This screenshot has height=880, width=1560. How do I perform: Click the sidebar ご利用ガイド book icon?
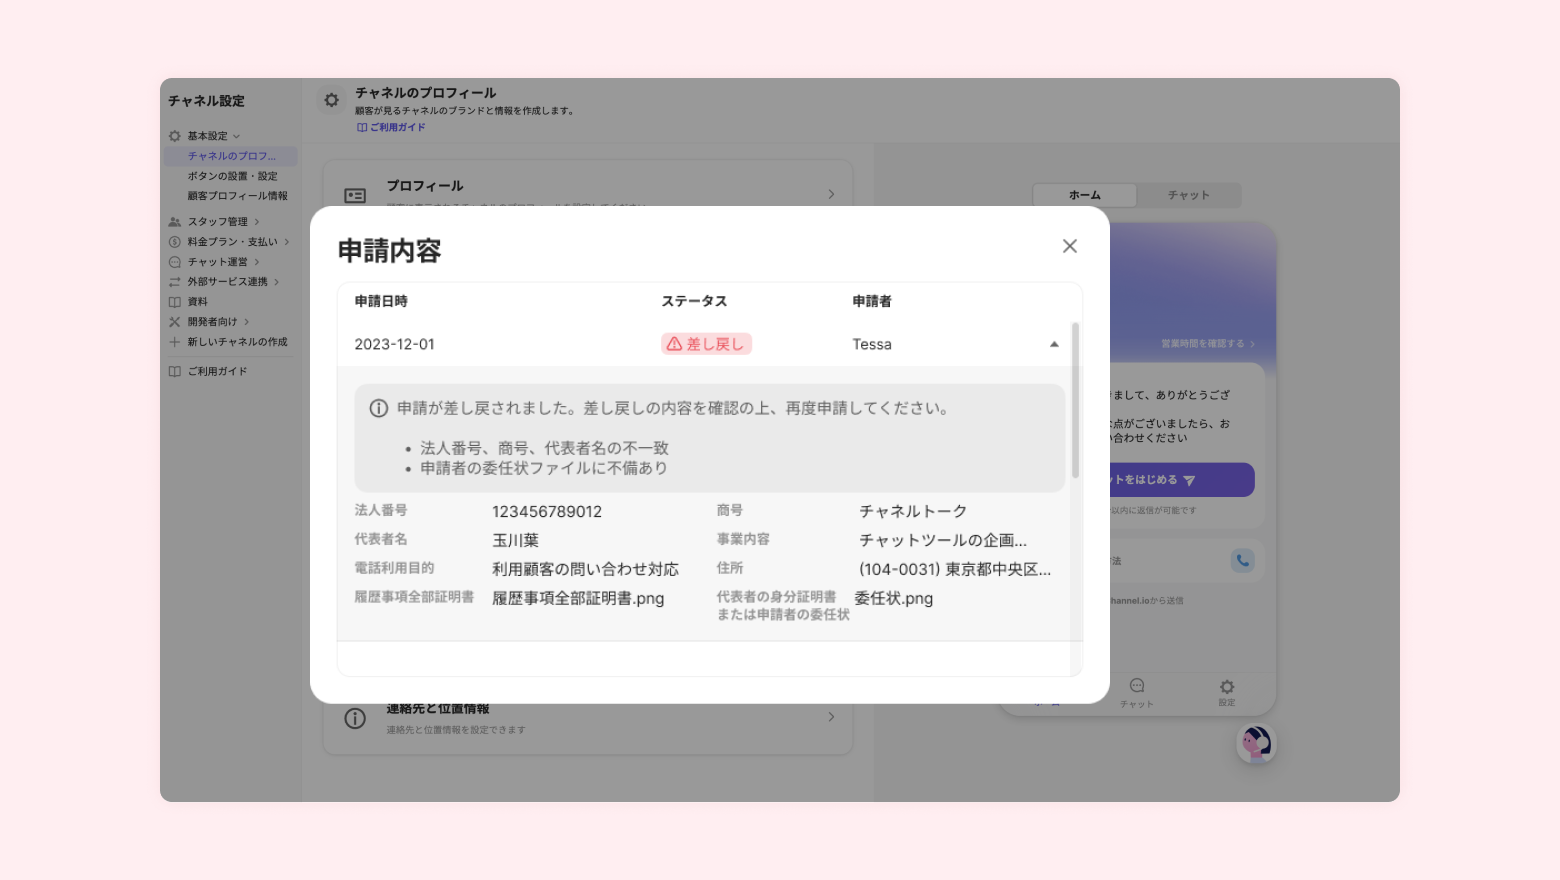point(175,371)
